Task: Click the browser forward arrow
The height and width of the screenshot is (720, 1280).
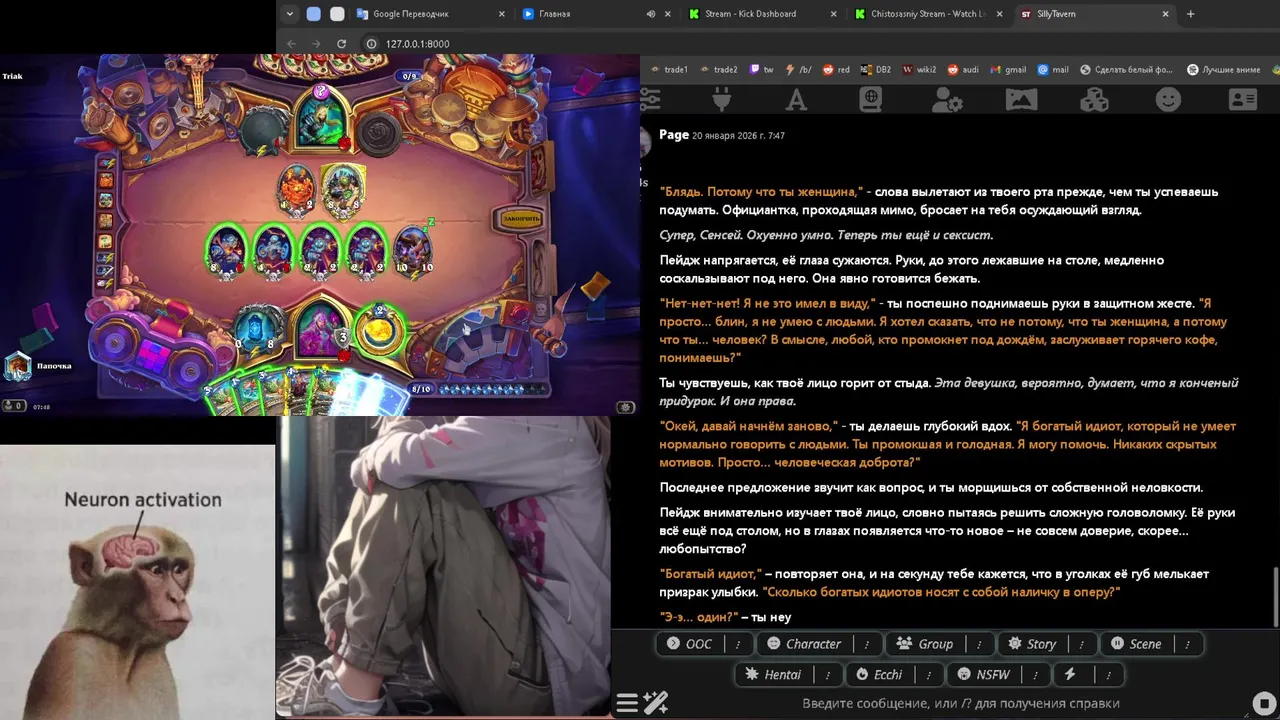Action: pos(316,44)
